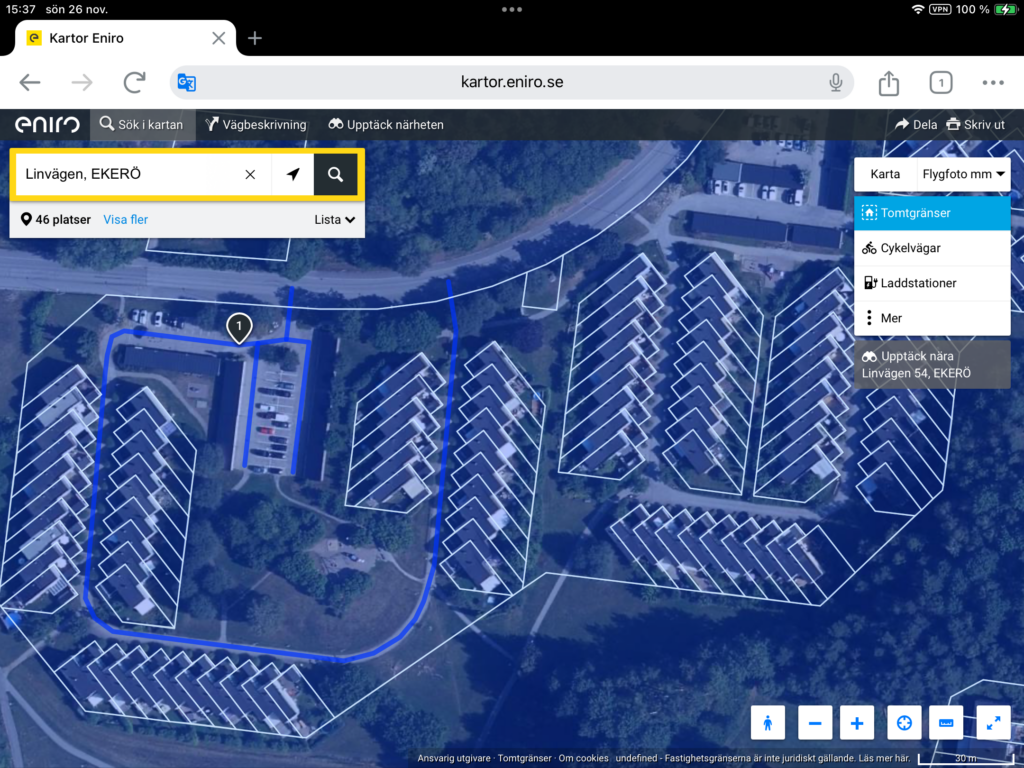Tap kartor.eniro.se address bar
The width and height of the screenshot is (1024, 768).
point(512,82)
